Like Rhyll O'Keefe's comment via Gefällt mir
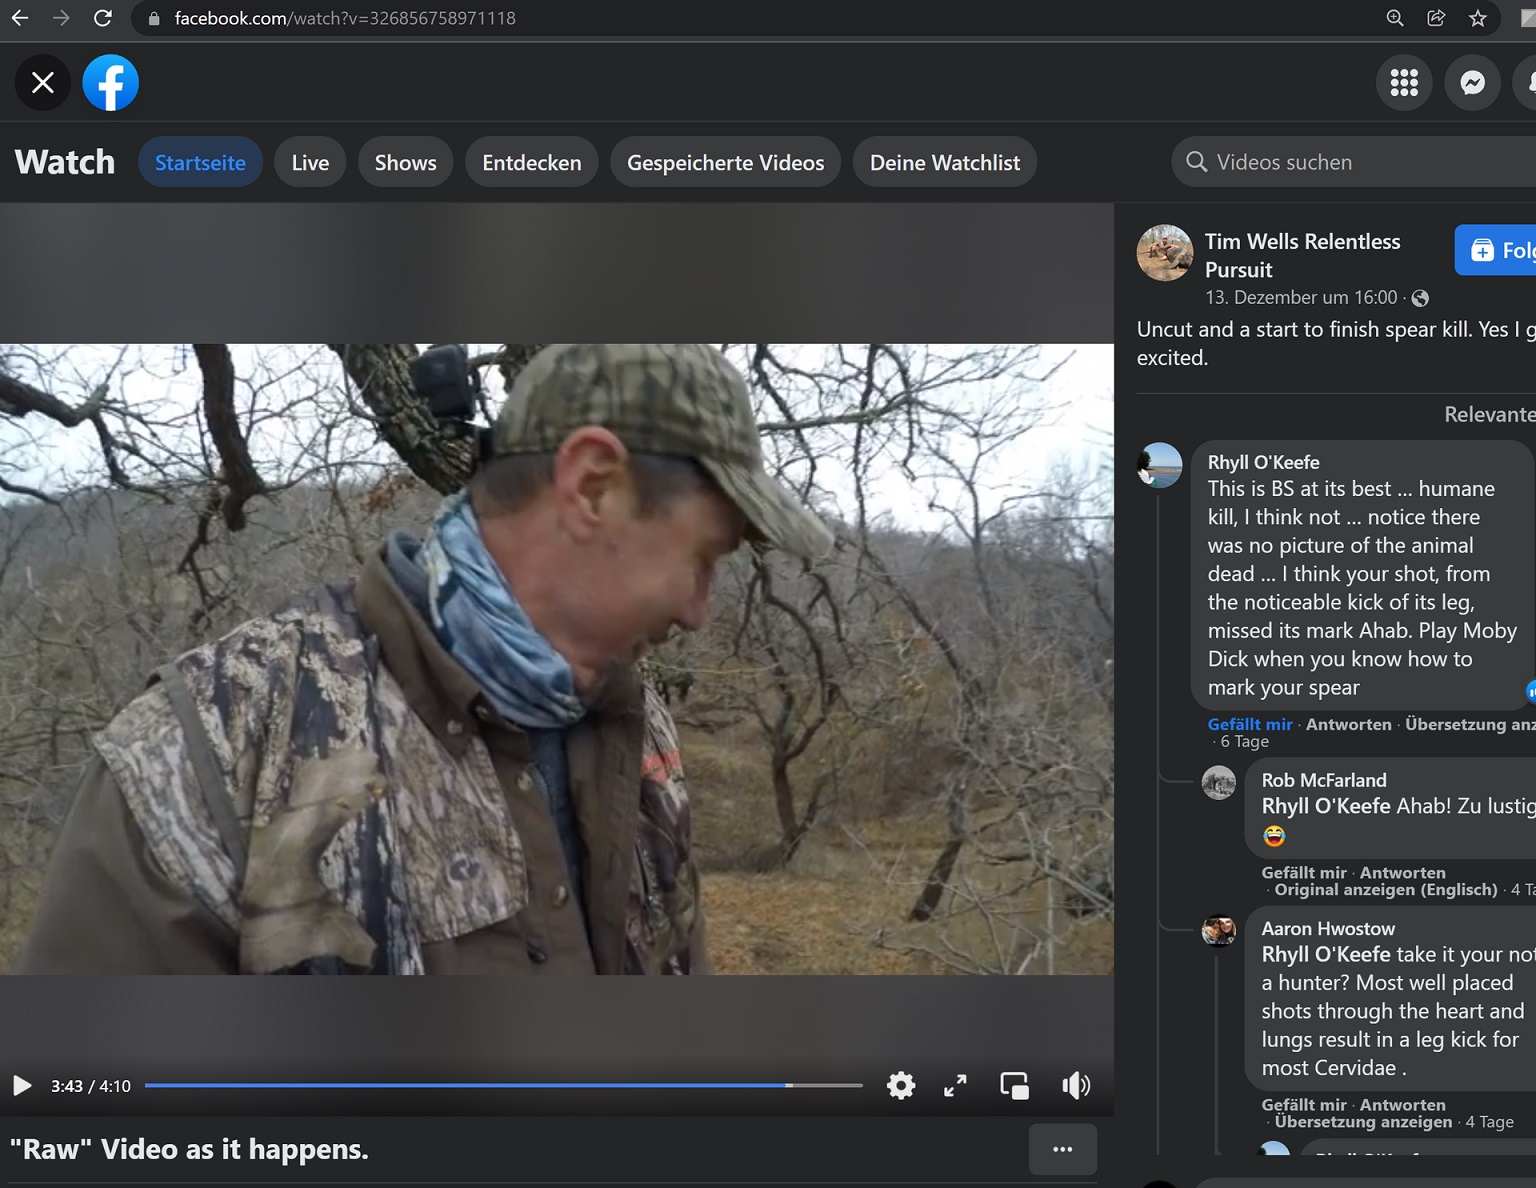The width and height of the screenshot is (1536, 1188). pos(1249,724)
